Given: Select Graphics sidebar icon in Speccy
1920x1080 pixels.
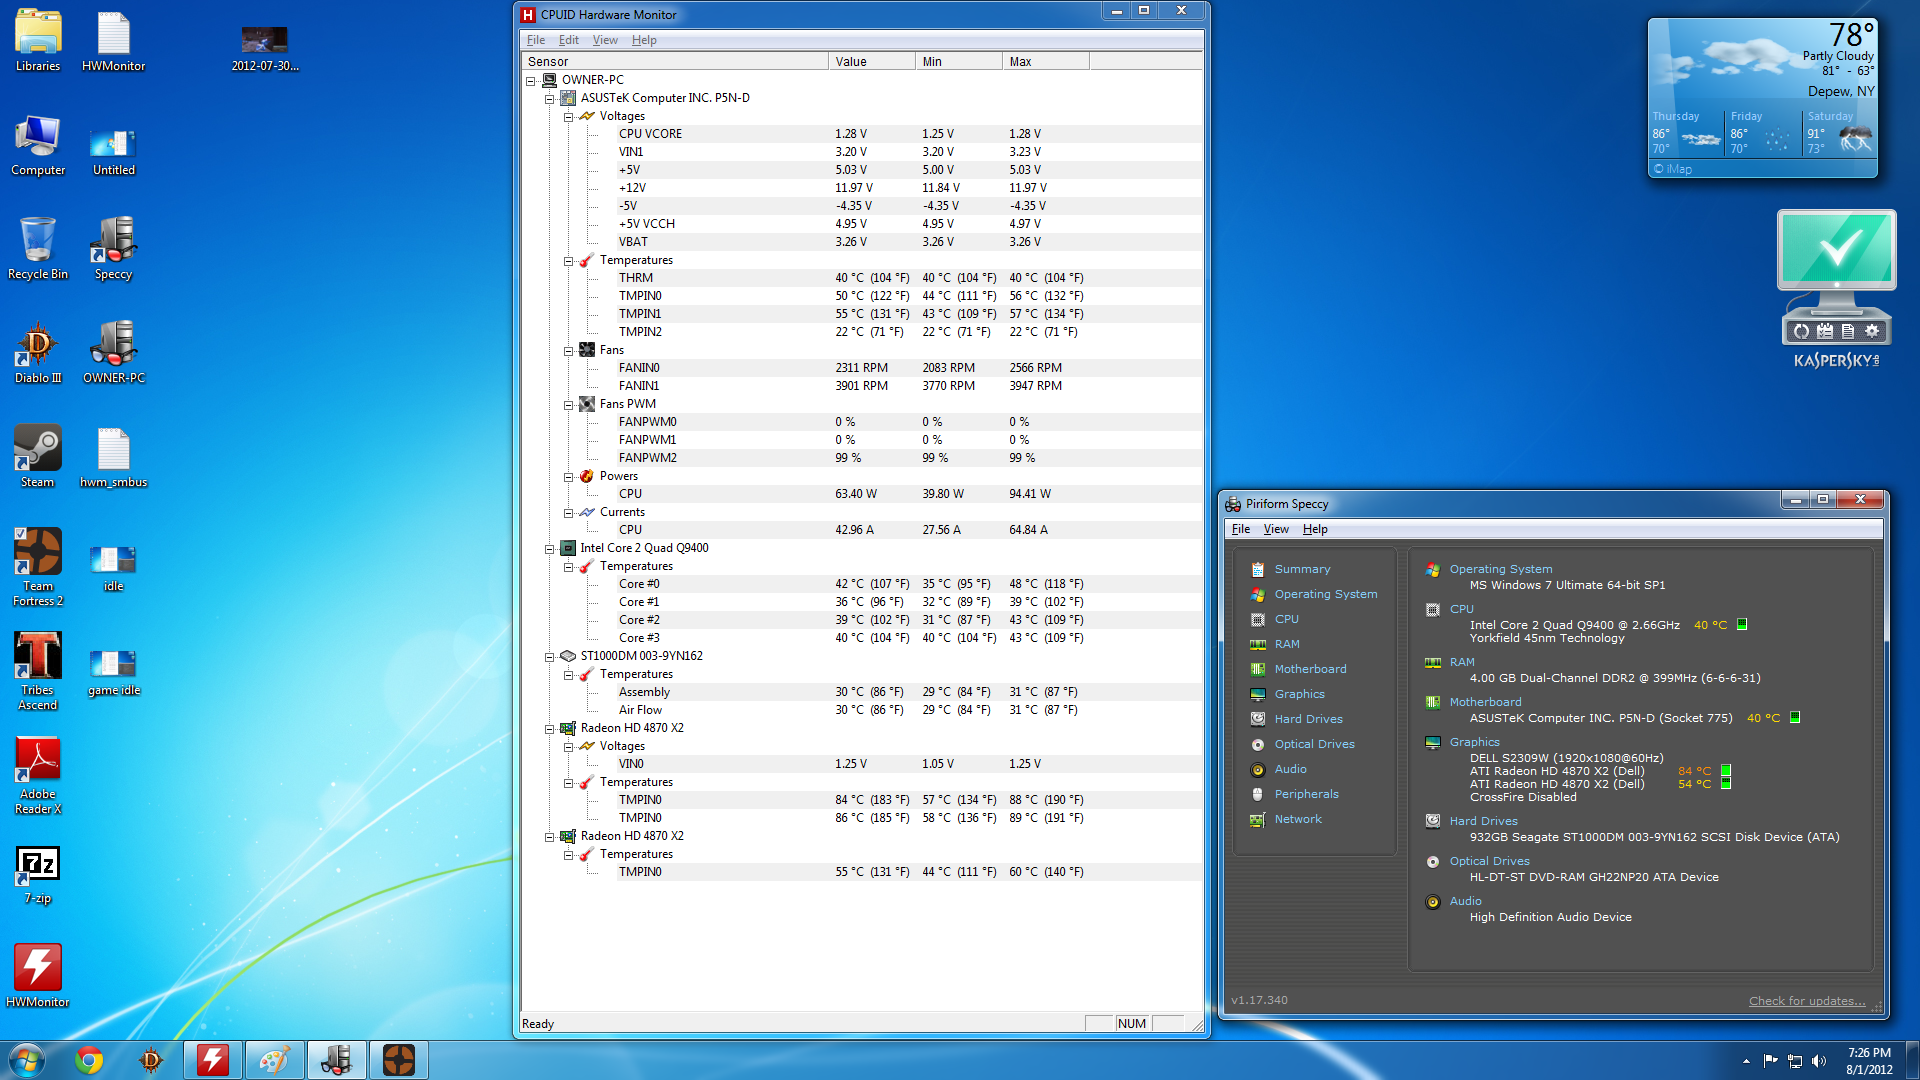Looking at the screenshot, I should [x=1258, y=694].
